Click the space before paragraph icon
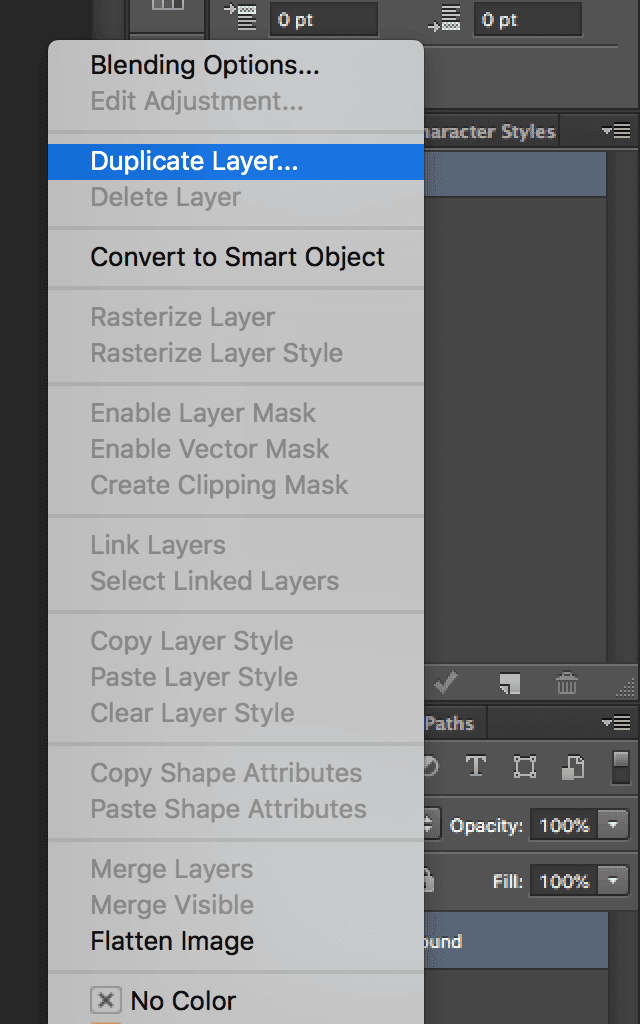Image resolution: width=640 pixels, height=1024 pixels. pos(239,17)
